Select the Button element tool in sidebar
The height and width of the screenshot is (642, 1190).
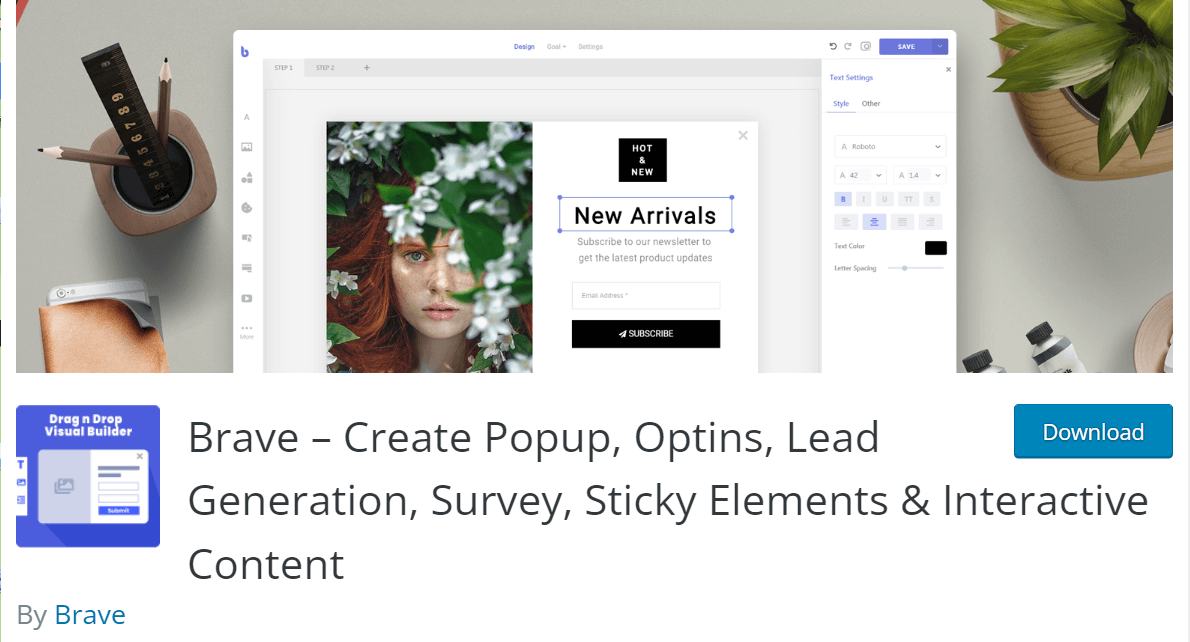[x=247, y=238]
